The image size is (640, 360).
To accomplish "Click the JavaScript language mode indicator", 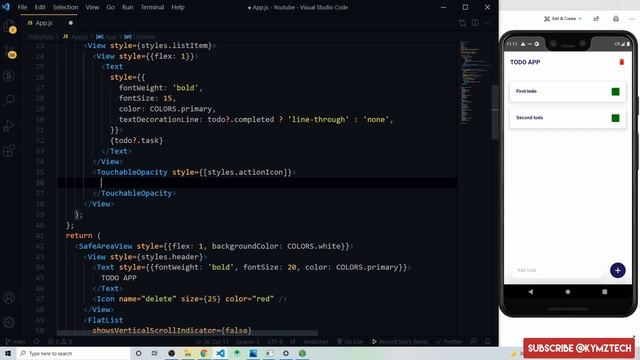I will tap(316, 341).
